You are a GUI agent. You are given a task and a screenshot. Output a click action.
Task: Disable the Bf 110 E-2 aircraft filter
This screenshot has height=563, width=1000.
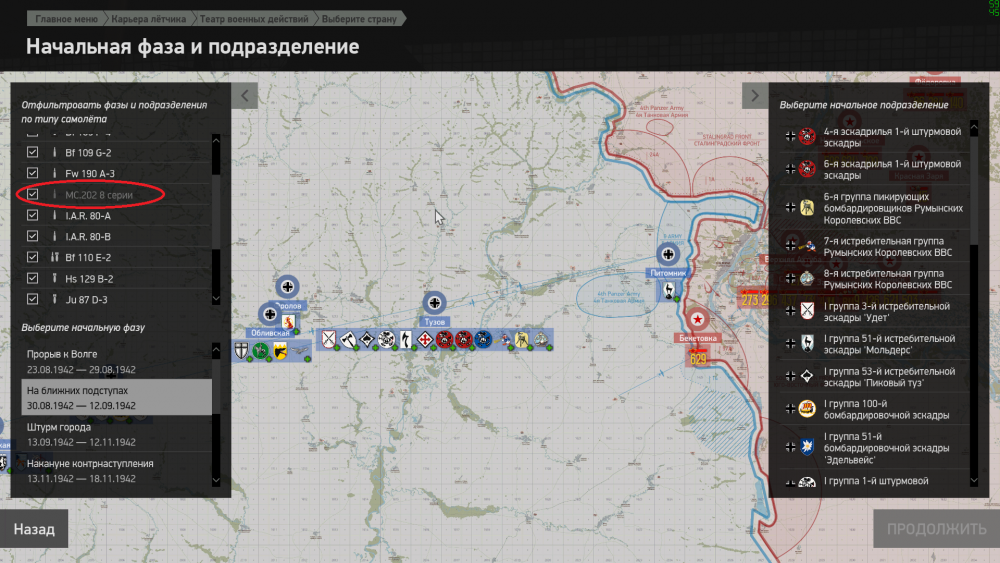tap(33, 257)
